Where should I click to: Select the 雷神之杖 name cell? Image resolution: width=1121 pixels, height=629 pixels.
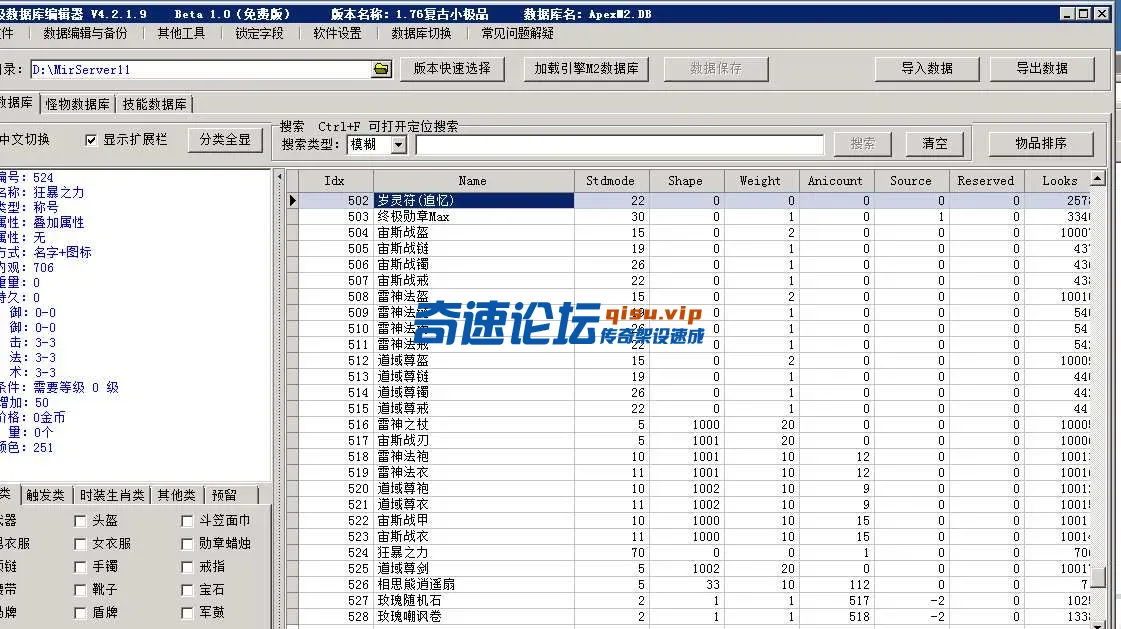point(473,425)
